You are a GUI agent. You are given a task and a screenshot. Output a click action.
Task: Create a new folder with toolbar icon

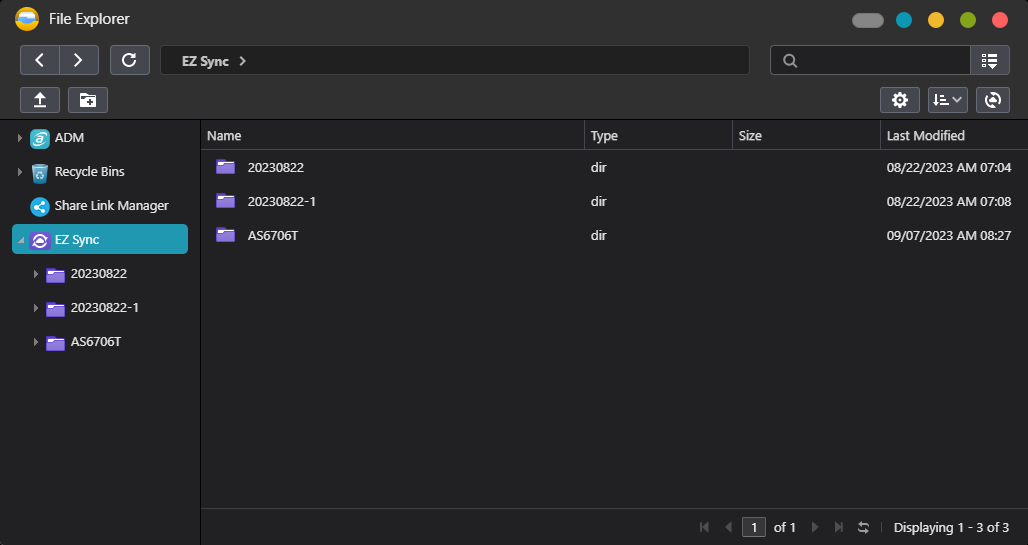[x=88, y=100]
